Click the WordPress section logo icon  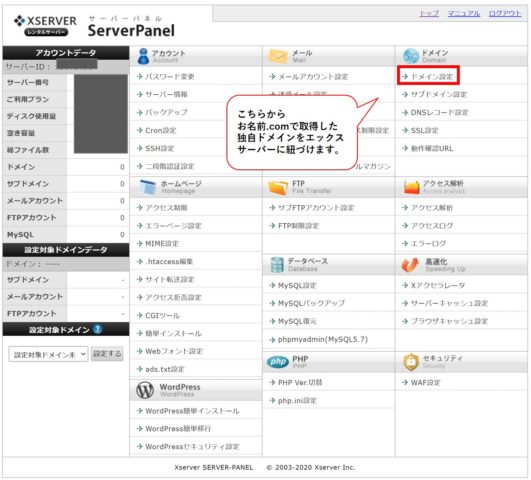pos(145,390)
